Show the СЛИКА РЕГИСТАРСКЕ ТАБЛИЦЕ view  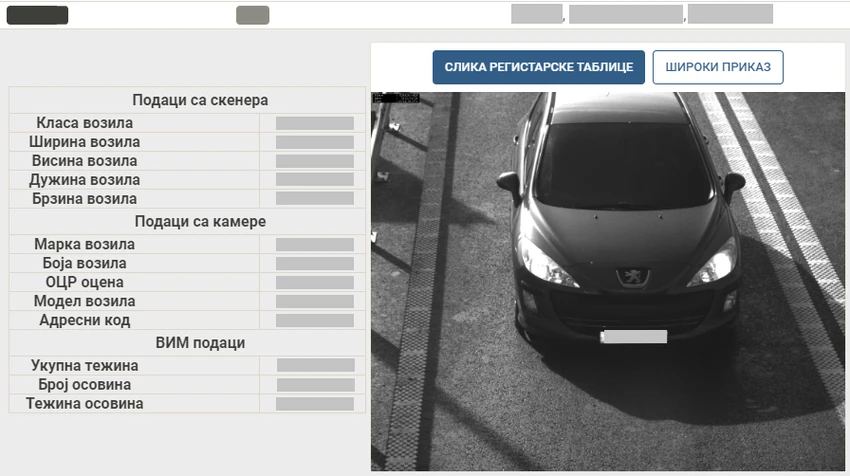[x=538, y=67]
